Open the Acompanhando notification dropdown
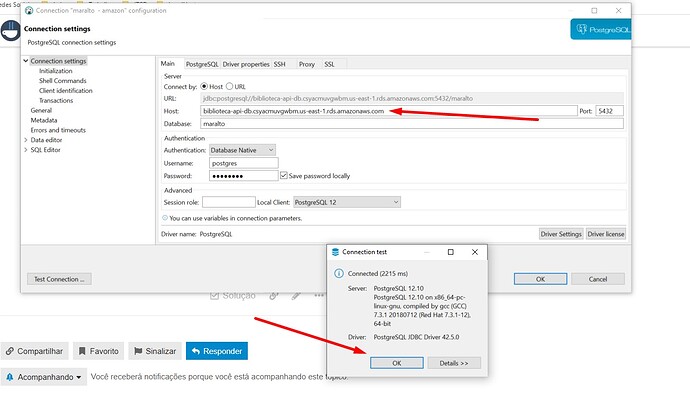Image resolution: width=690 pixels, height=401 pixels. click(x=44, y=377)
